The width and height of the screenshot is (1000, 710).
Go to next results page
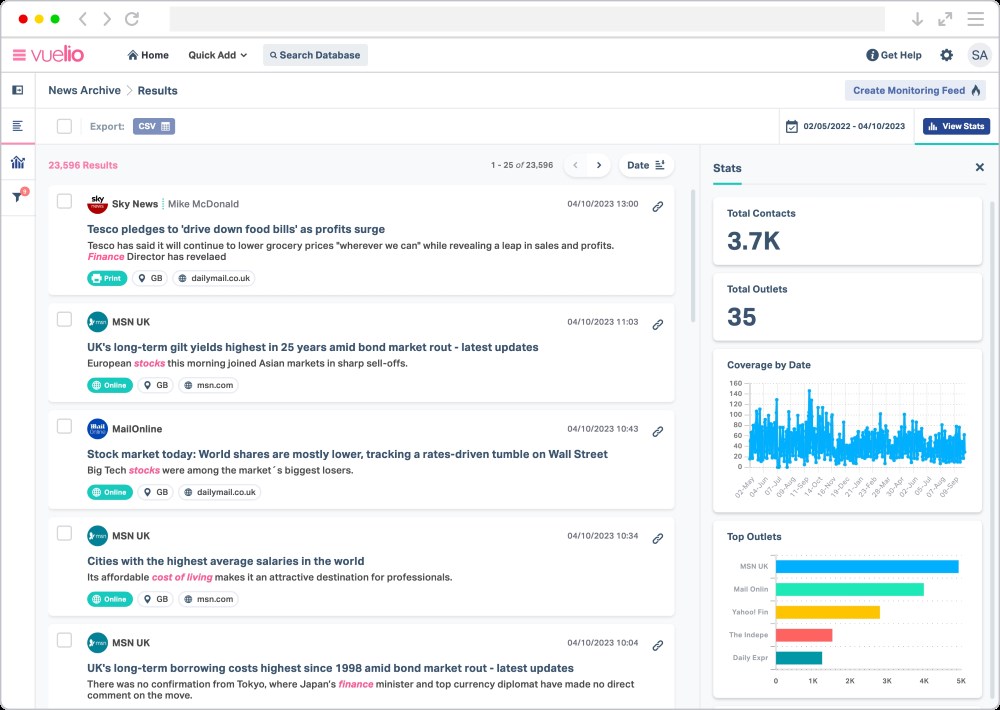[599, 165]
